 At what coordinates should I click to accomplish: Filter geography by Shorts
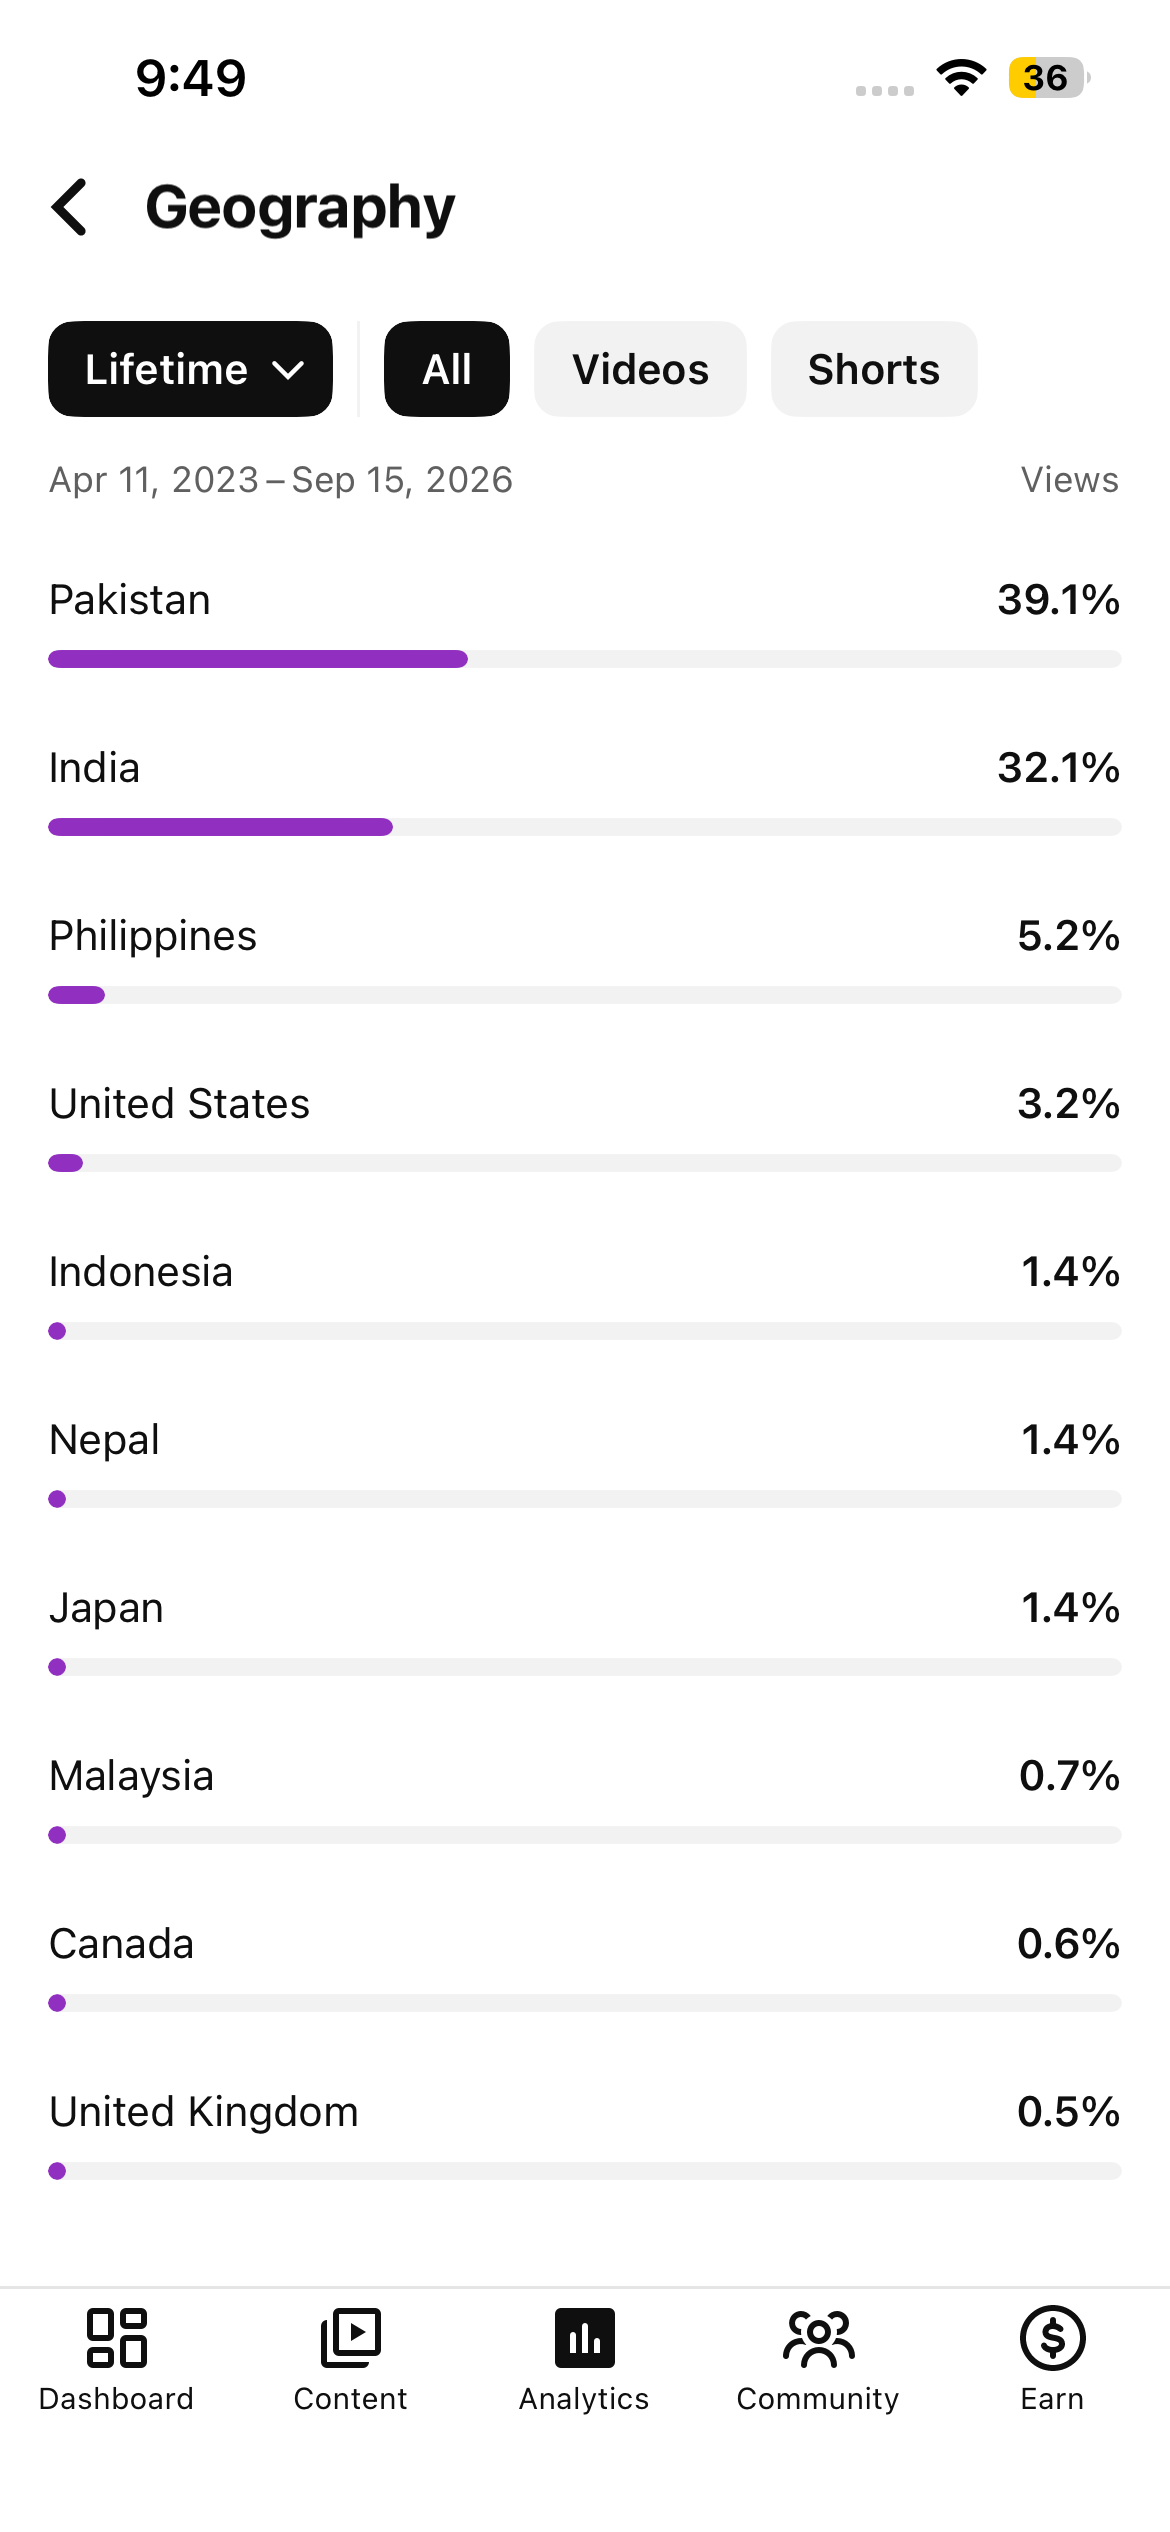874,369
